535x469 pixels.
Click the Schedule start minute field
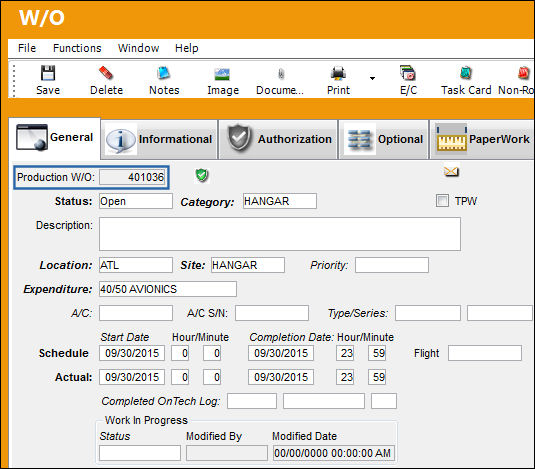(212, 353)
